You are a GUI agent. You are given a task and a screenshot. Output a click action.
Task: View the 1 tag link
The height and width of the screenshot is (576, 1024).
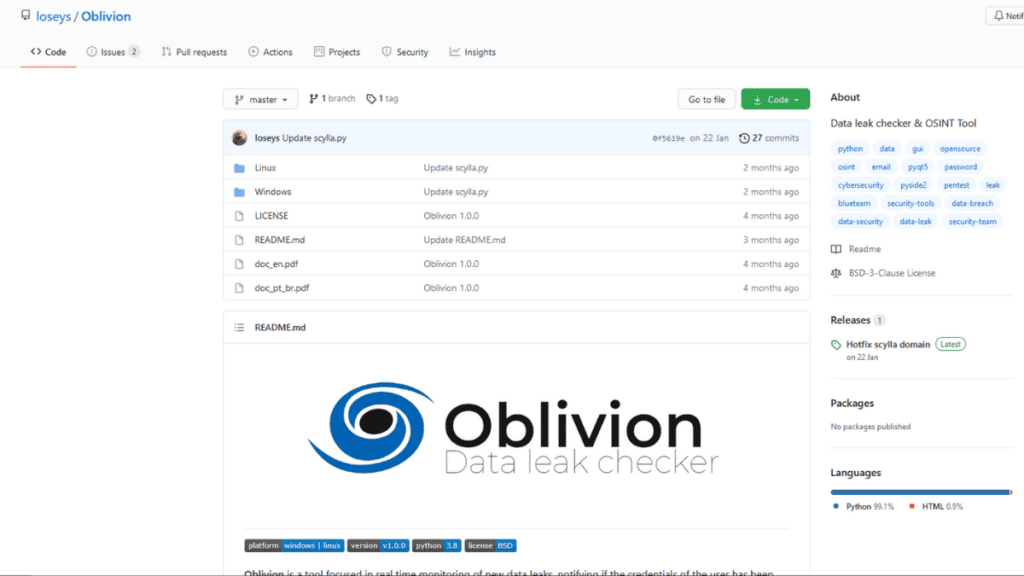tap(382, 99)
